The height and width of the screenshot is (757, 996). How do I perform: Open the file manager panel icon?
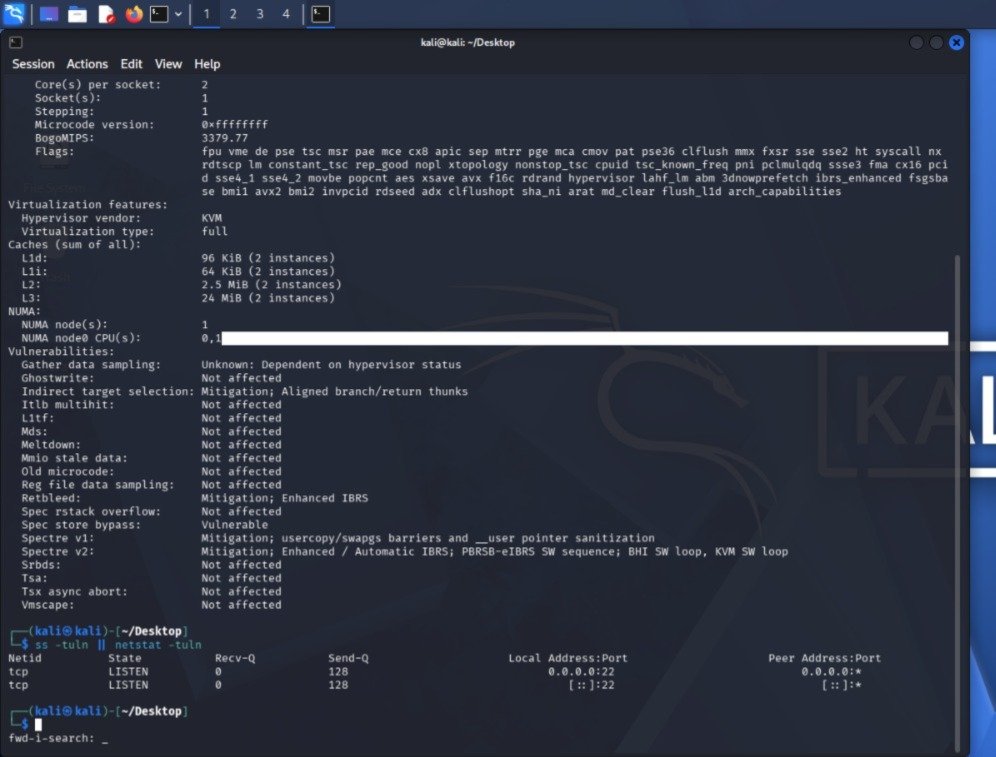tap(77, 14)
